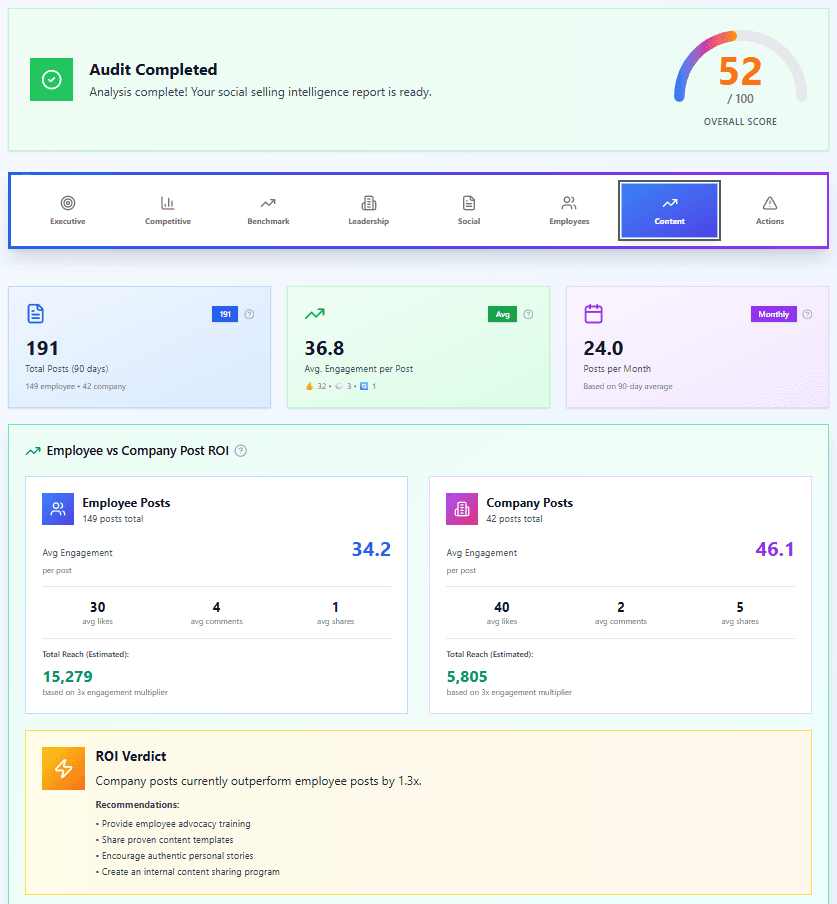
Task: Click the blue Employee Posts people icon
Action: 58,509
